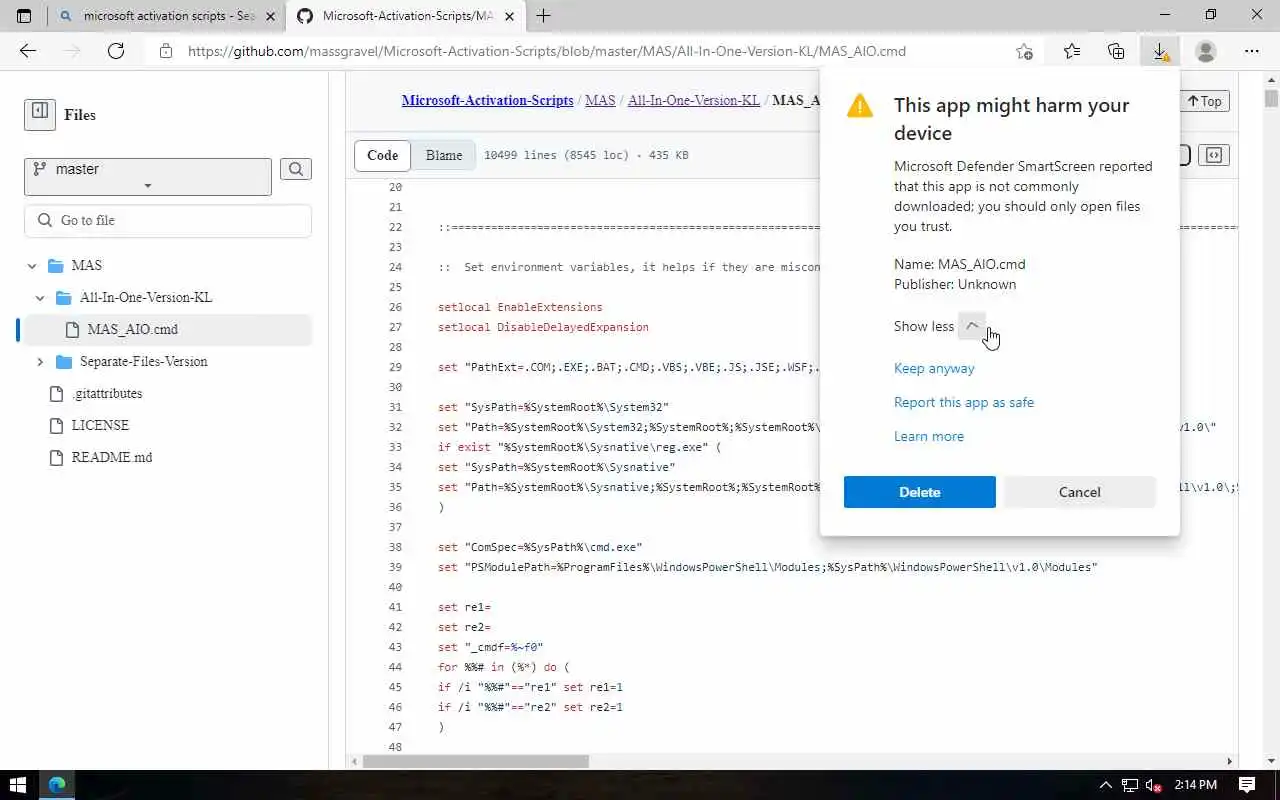Collapse the MAS folder
The width and height of the screenshot is (1280, 800).
pos(32,266)
